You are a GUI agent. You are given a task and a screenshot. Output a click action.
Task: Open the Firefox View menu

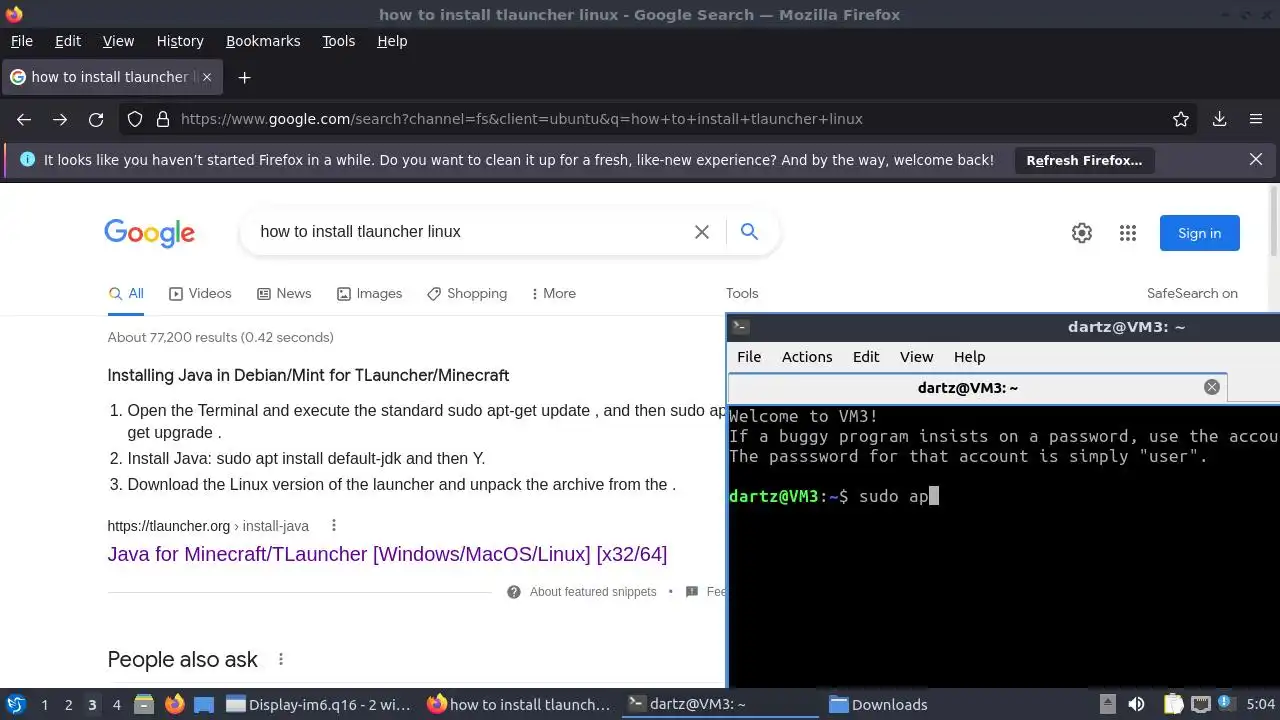tap(118, 41)
